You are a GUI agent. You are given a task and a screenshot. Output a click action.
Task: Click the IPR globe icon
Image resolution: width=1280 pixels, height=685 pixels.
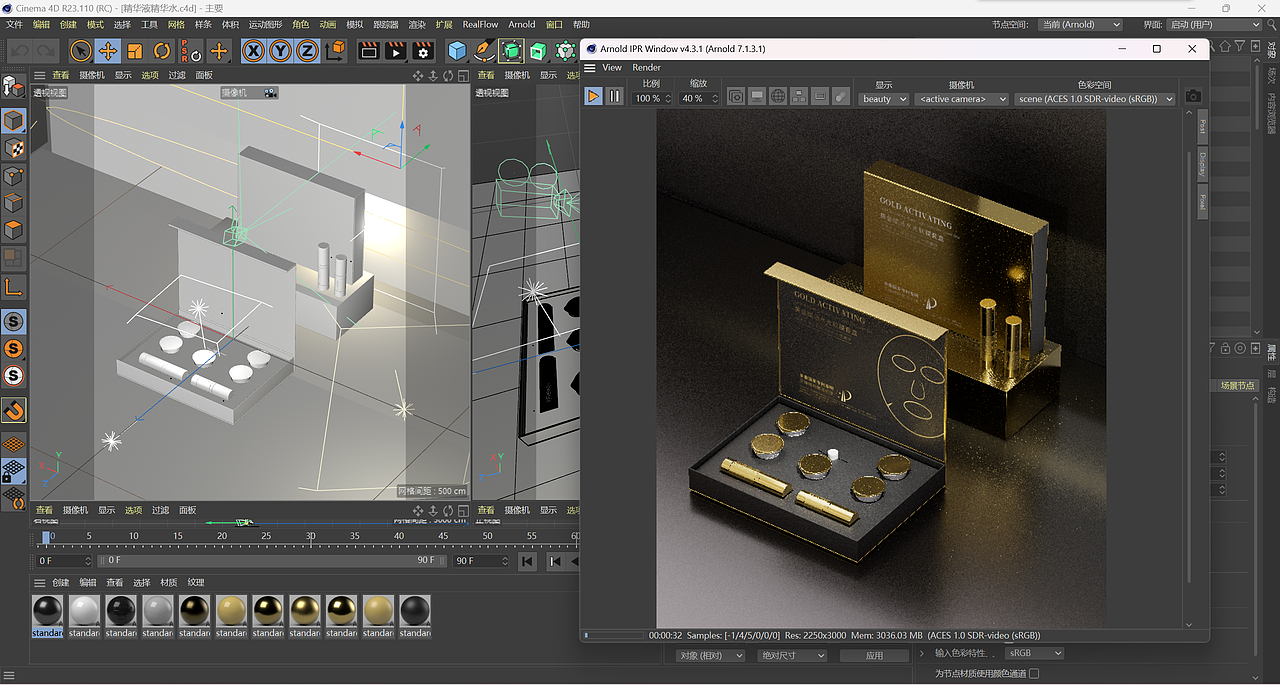pos(778,96)
